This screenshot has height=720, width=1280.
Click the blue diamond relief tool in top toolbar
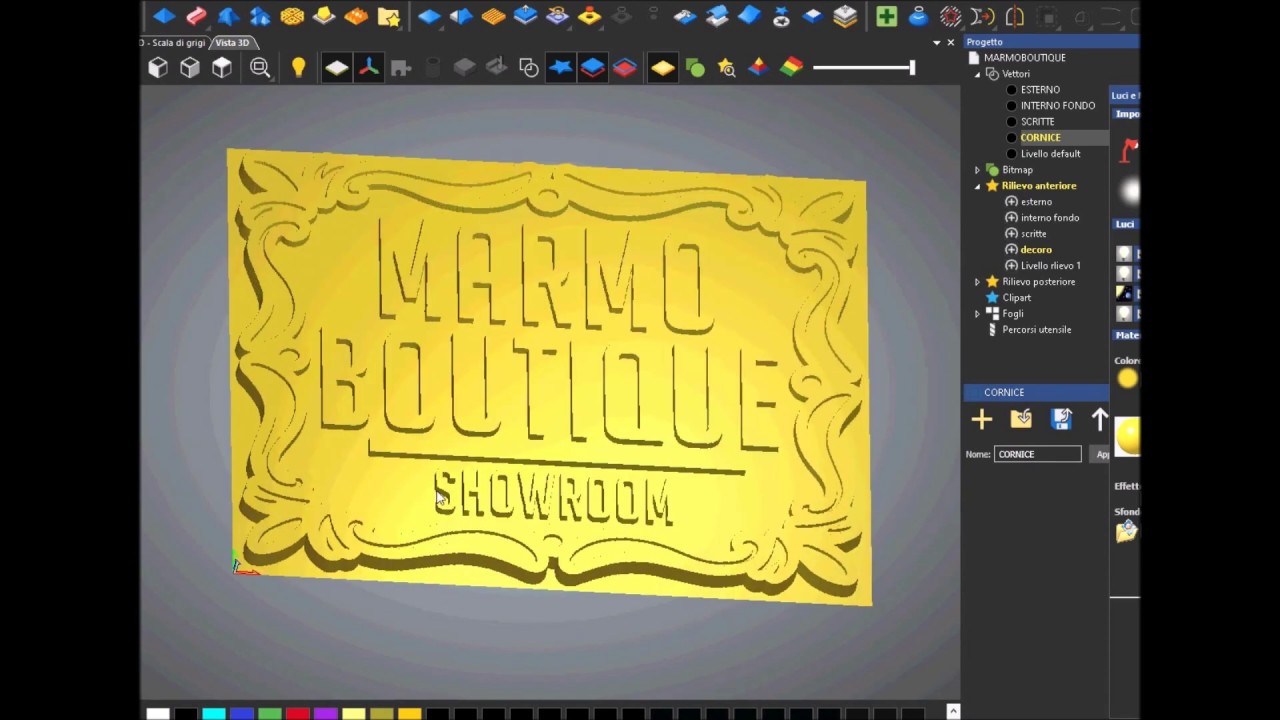pos(165,16)
